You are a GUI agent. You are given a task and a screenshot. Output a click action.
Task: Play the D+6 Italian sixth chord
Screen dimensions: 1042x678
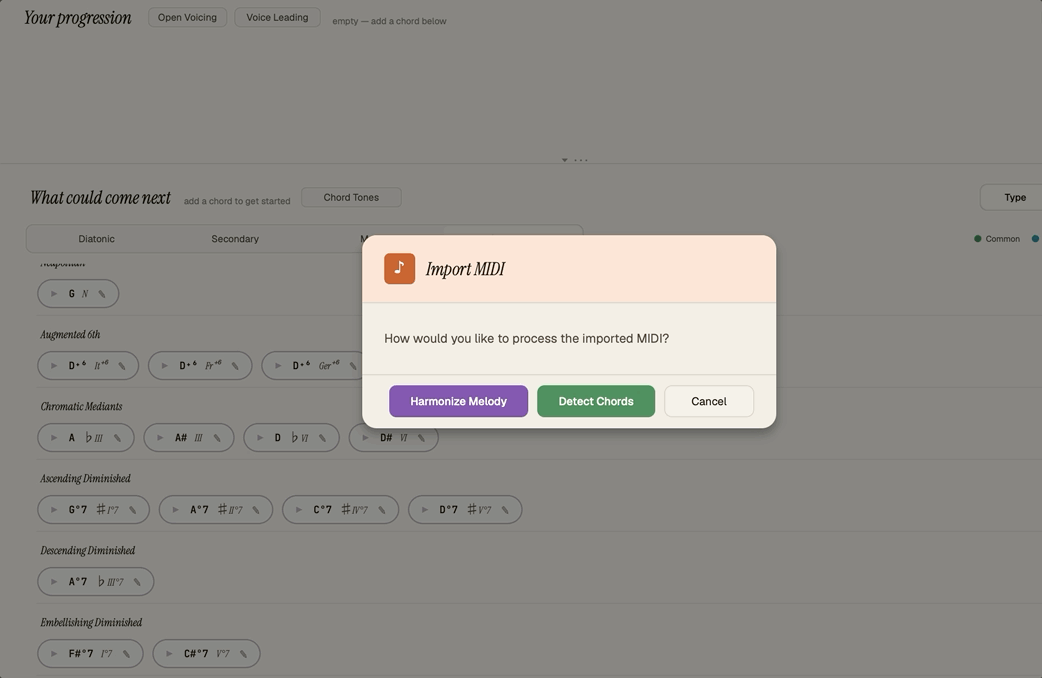tap(54, 366)
